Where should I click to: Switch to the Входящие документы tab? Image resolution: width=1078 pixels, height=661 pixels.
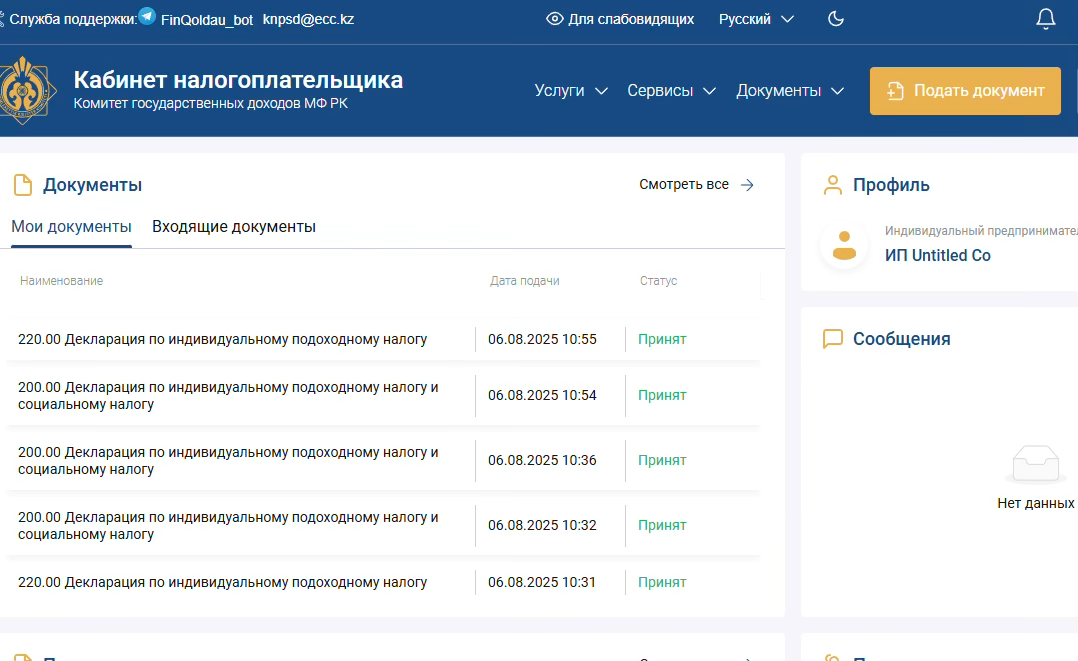233,227
